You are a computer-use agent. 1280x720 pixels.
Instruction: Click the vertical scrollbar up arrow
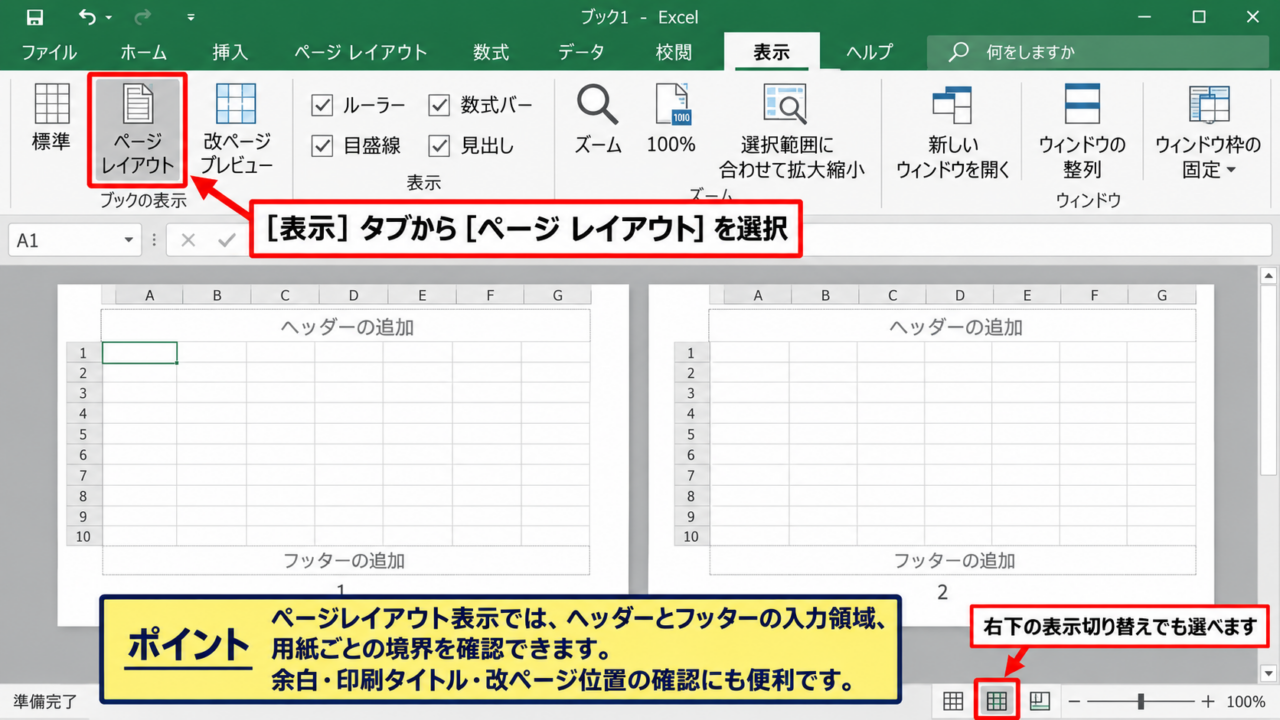point(1270,275)
